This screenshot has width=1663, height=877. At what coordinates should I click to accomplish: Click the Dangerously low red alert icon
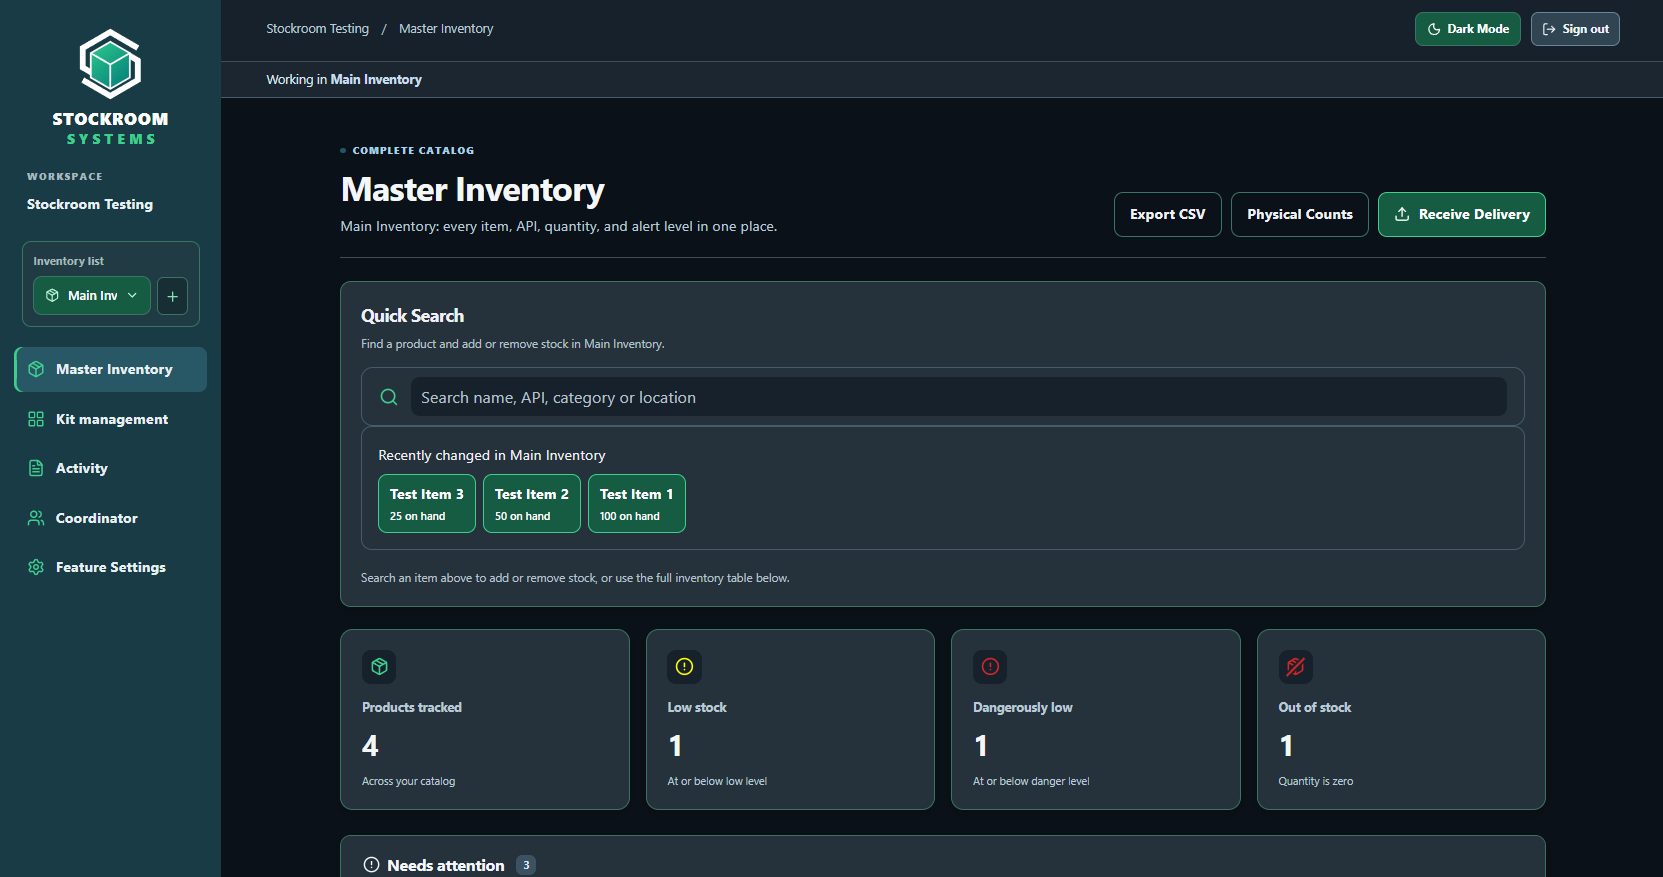990,667
